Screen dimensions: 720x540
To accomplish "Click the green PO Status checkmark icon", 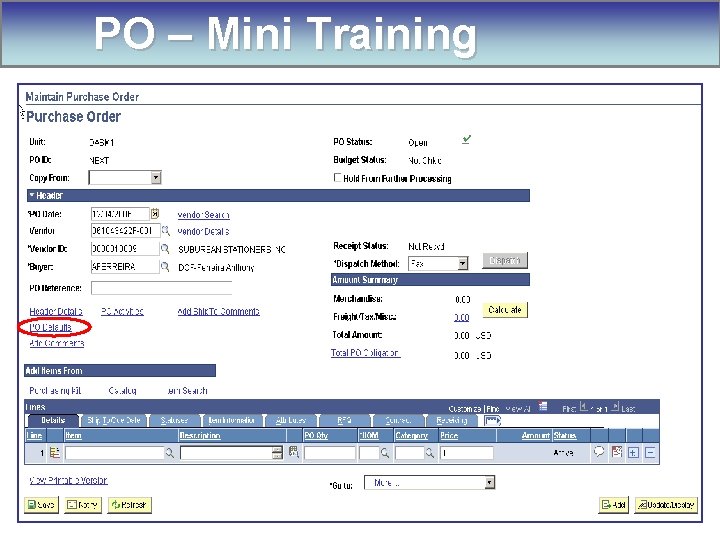I will tap(467, 139).
